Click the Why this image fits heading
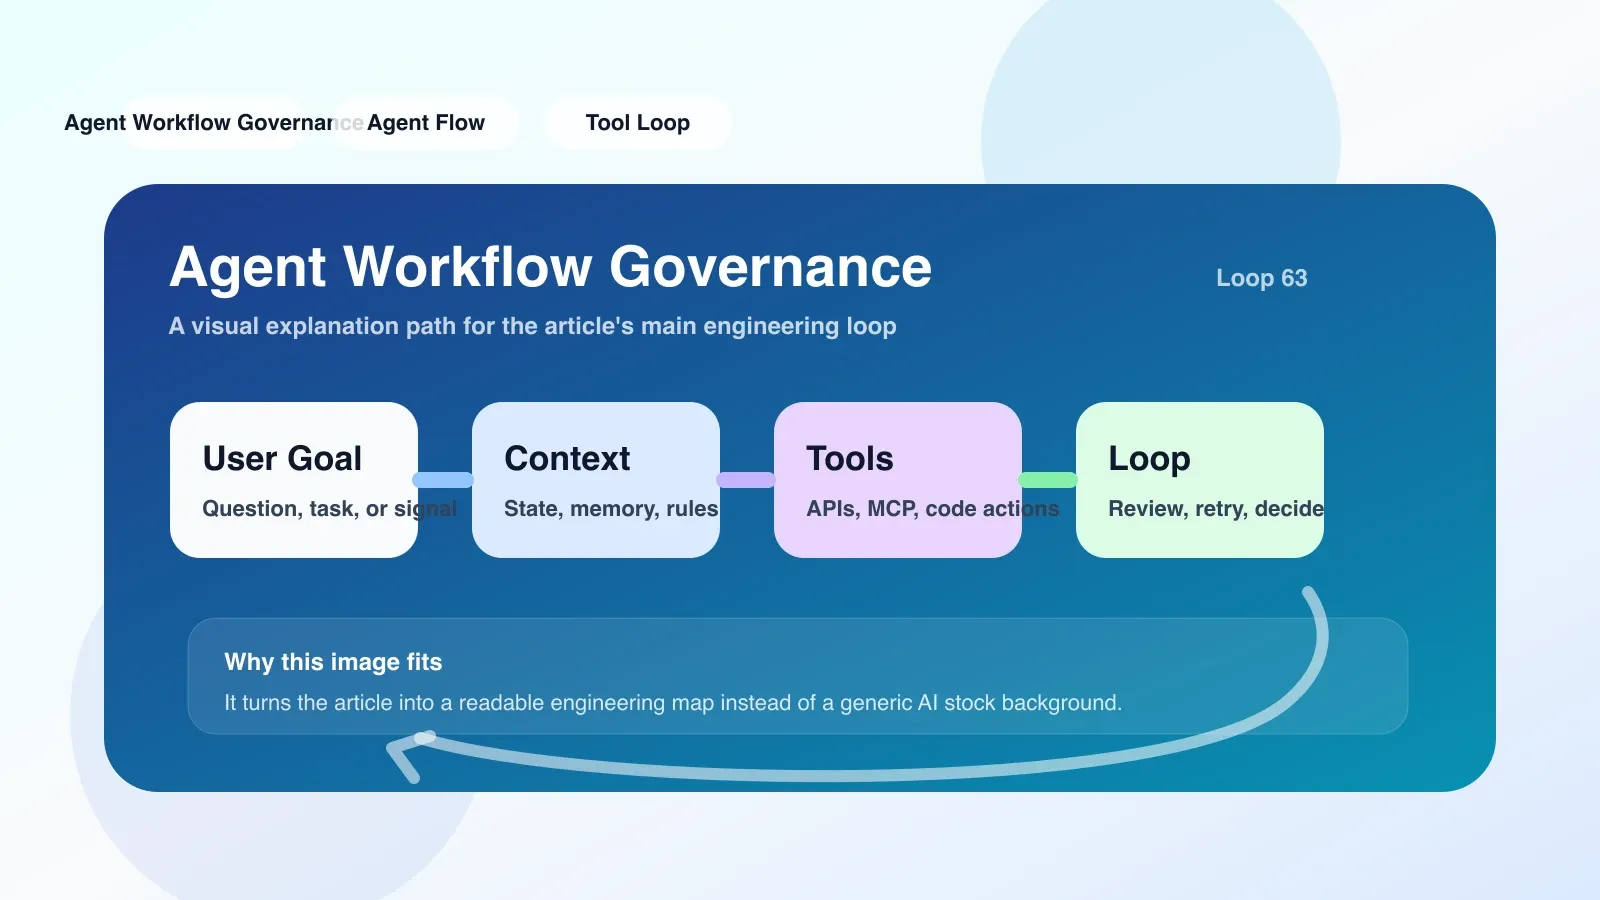The image size is (1600, 900). [x=333, y=662]
